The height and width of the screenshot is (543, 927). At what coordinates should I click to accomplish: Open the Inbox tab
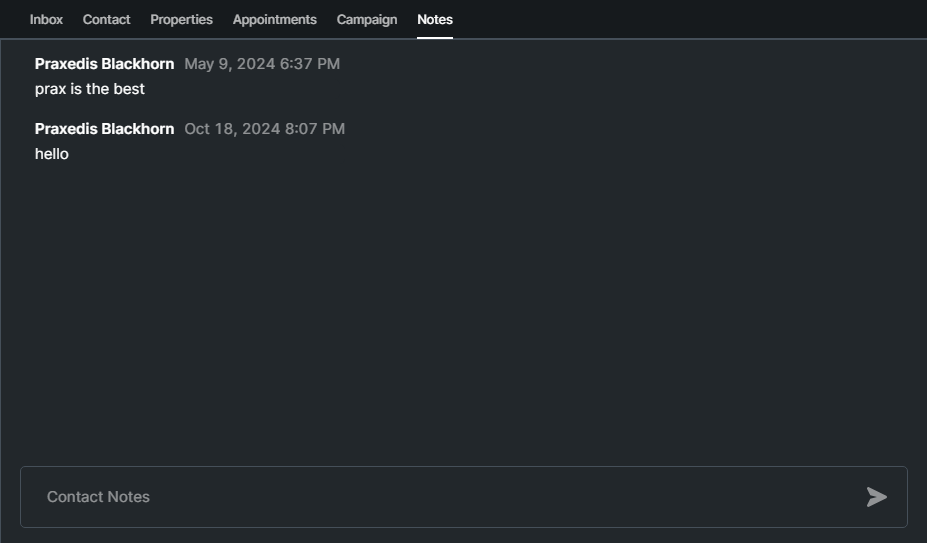point(46,20)
